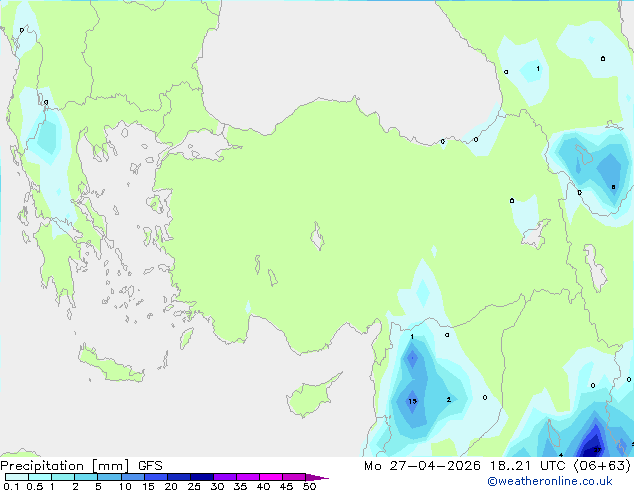Click the 'Precipitation [mm] GFS' title text
This screenshot has height=490, width=634.
81,466
